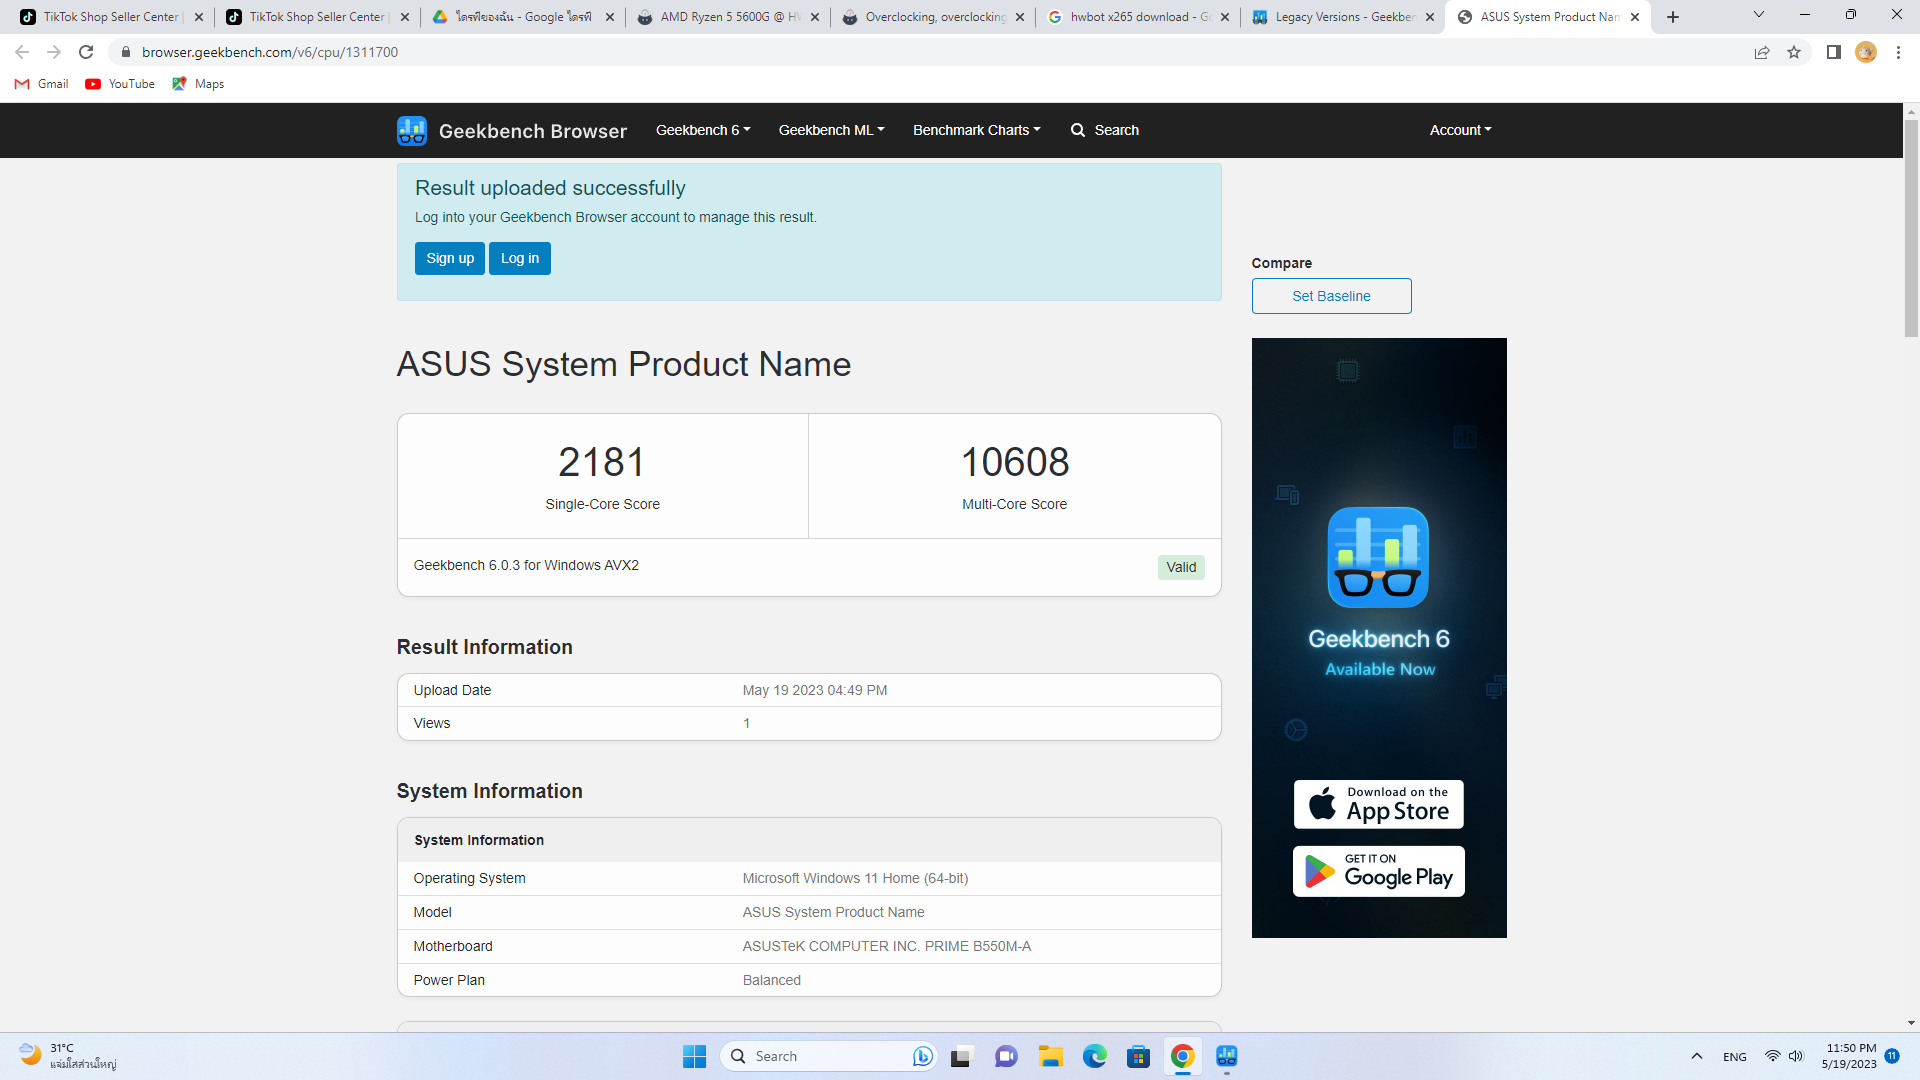The width and height of the screenshot is (1920, 1080).
Task: Open Microsoft Store from the taskbar
Action: pos(1138,1056)
